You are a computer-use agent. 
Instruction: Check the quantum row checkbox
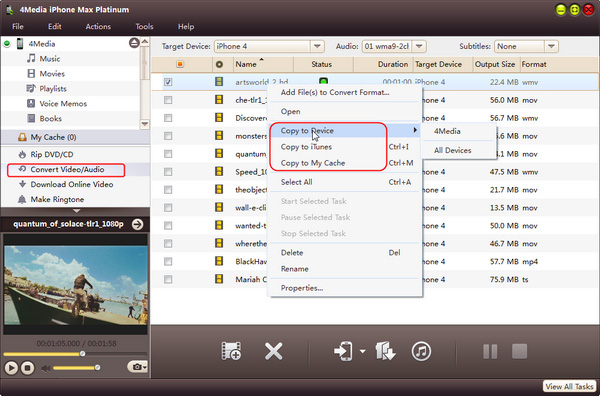click(x=168, y=154)
